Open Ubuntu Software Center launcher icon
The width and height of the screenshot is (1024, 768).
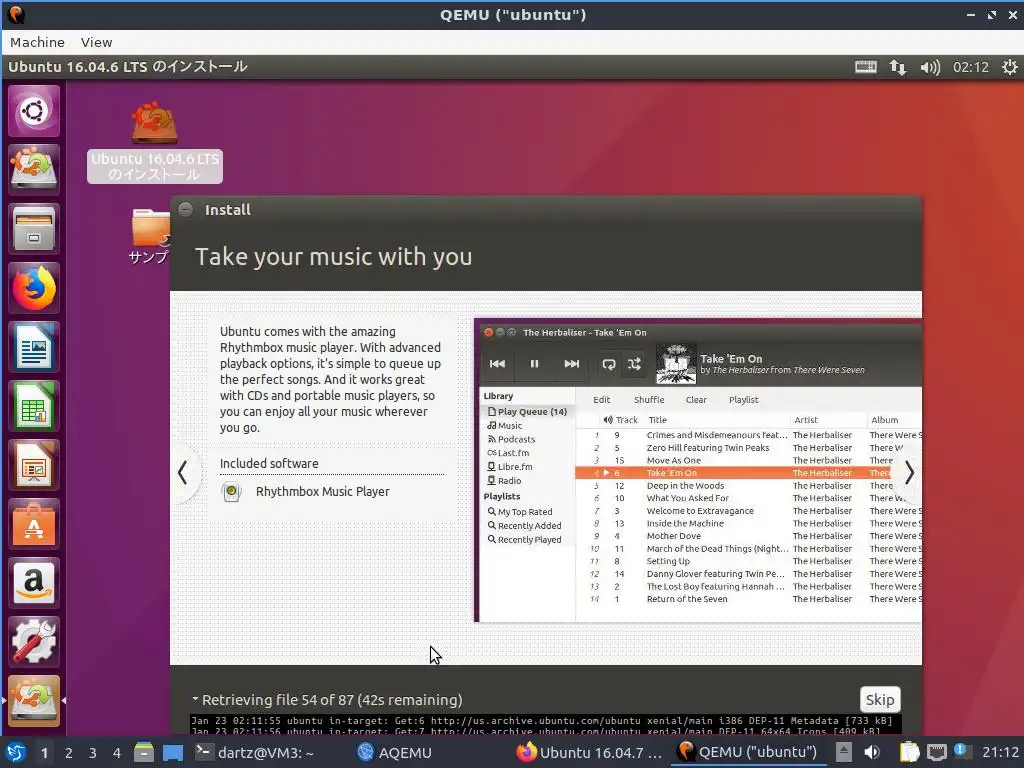click(x=34, y=524)
